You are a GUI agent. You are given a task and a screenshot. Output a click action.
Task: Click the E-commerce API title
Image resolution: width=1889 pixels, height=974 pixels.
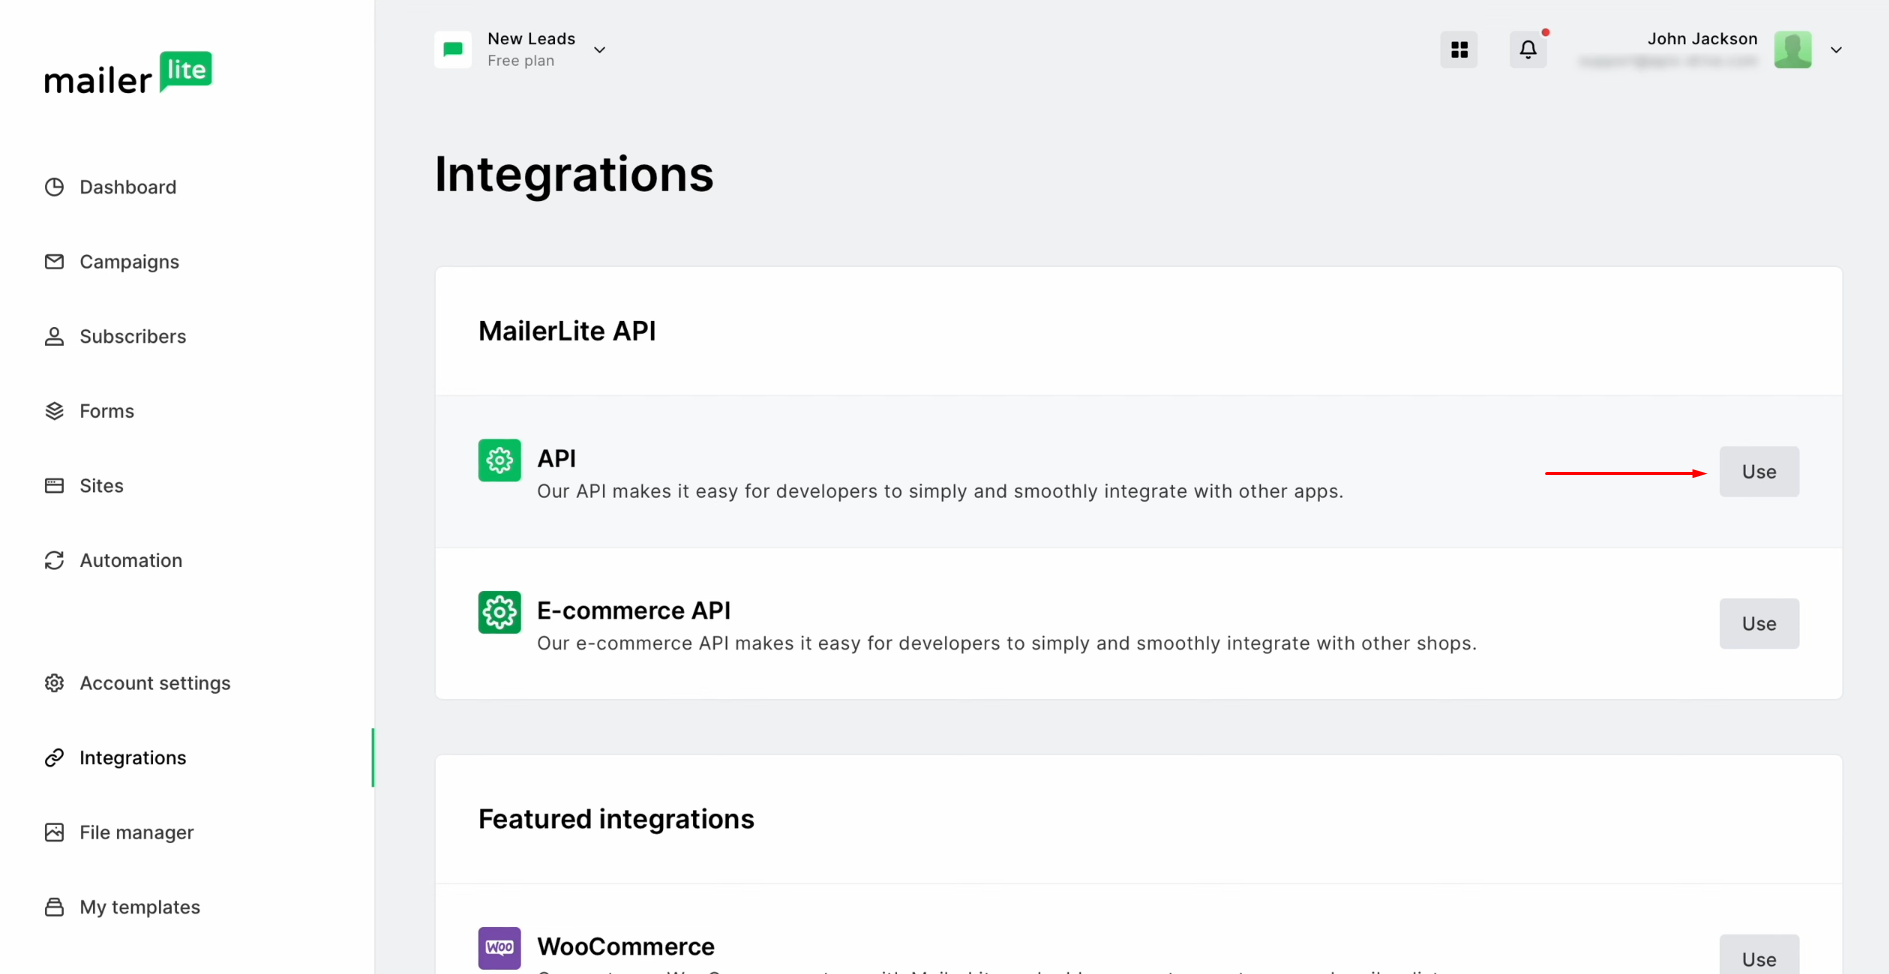[633, 610]
